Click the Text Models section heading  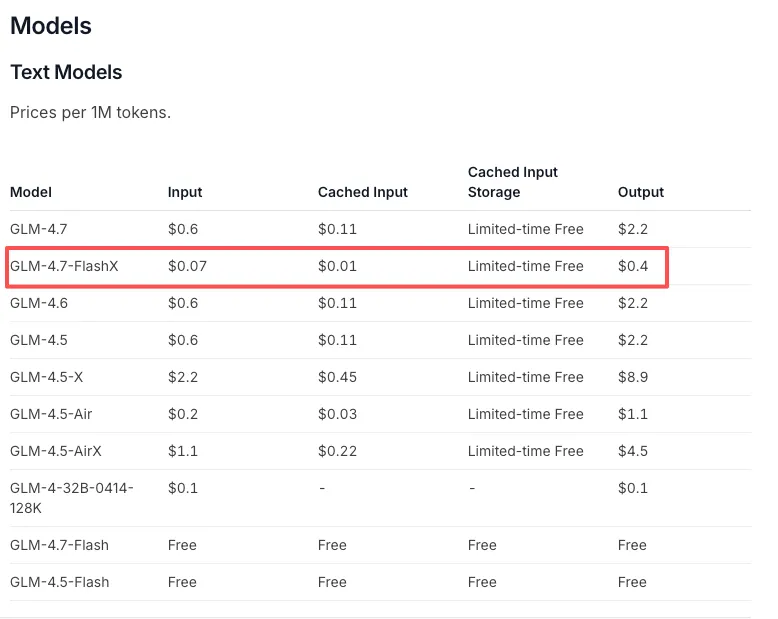tap(66, 72)
